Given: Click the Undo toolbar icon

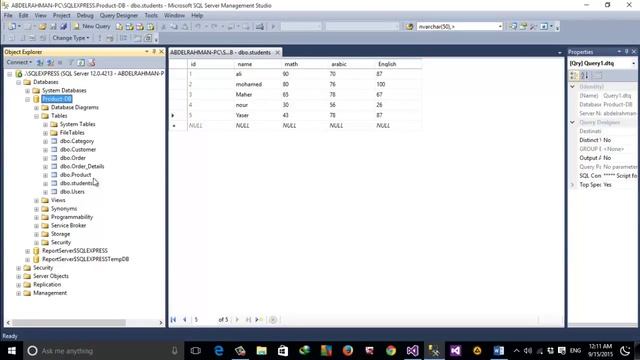Looking at the screenshot, I should 198,27.
